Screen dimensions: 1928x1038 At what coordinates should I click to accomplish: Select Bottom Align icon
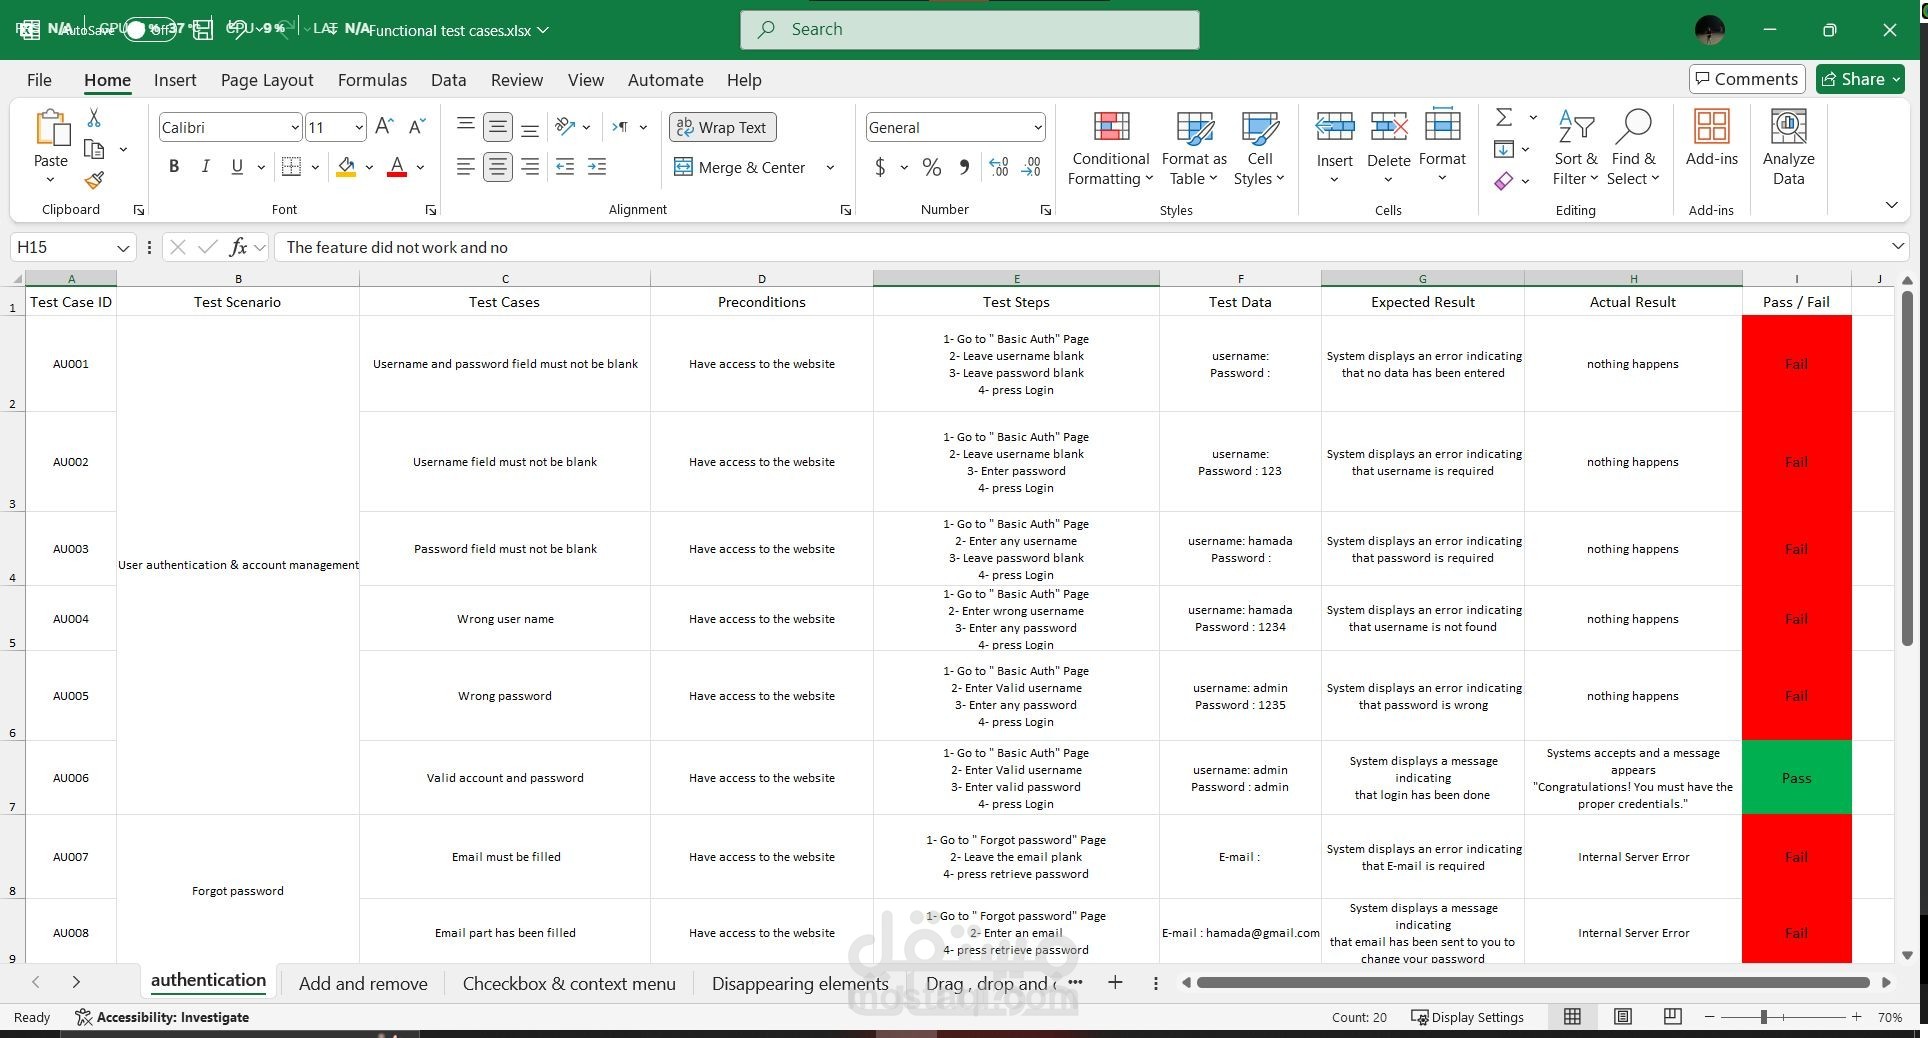pos(531,127)
